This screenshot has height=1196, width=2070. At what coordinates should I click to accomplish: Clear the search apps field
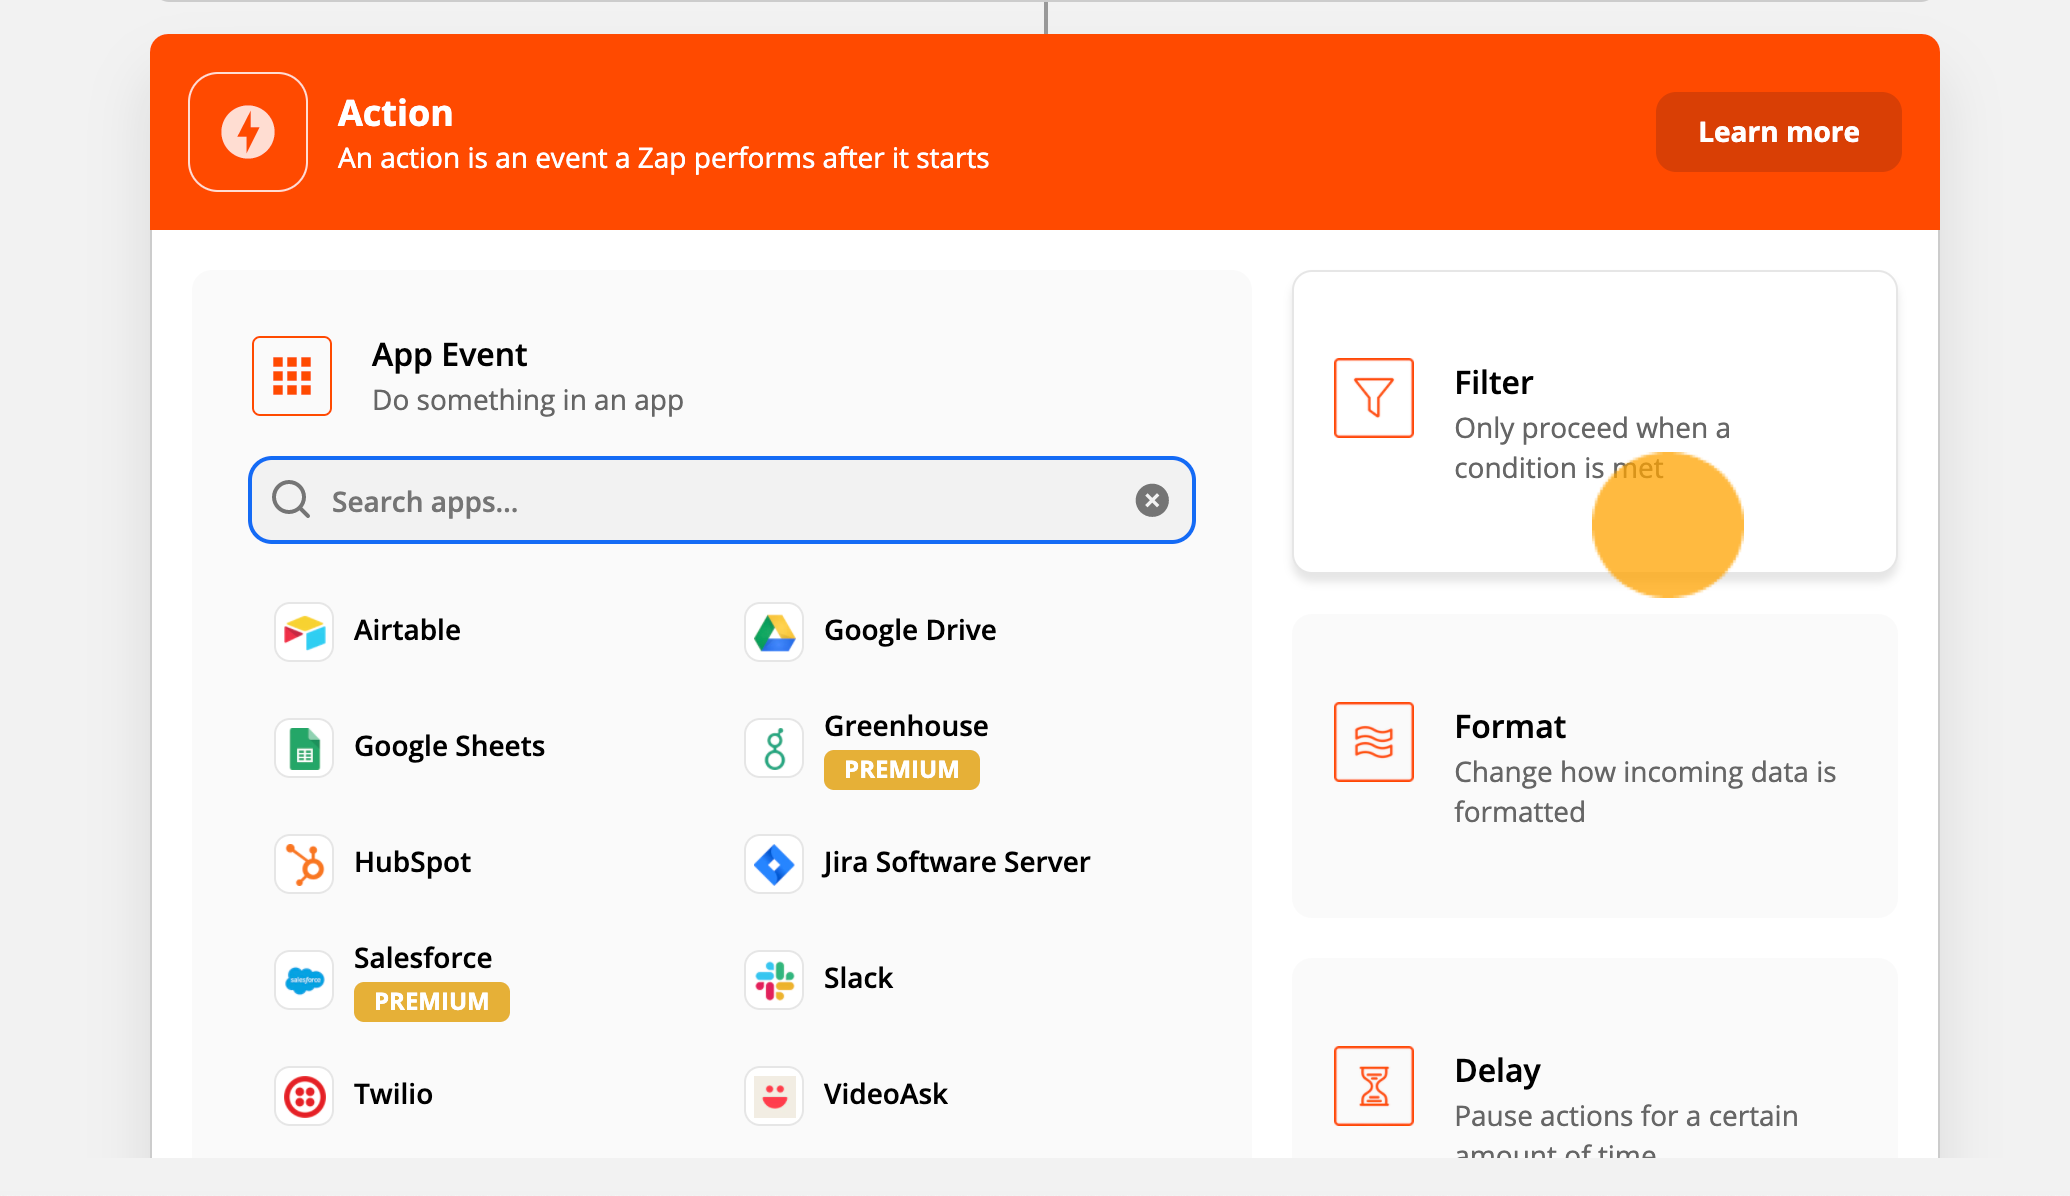click(1152, 500)
